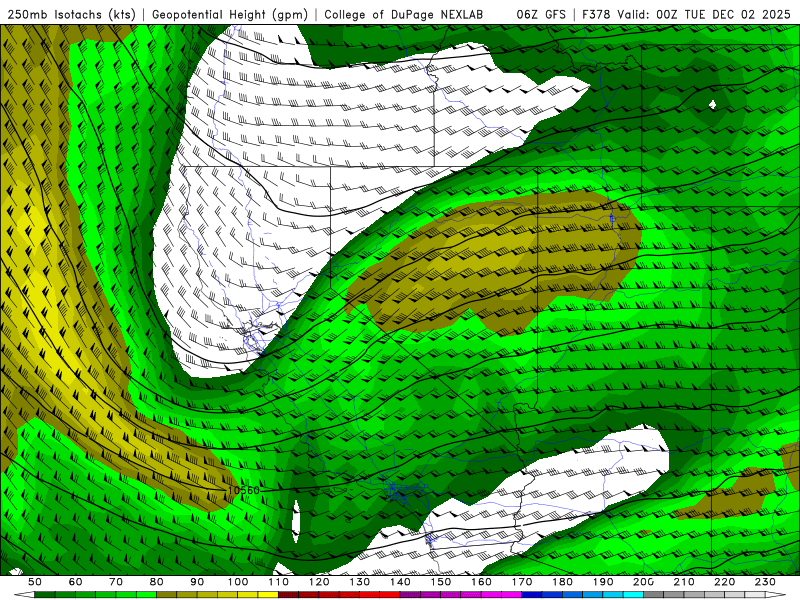
Task: Click the '06Z GFS' model run label
Action: 541,14
